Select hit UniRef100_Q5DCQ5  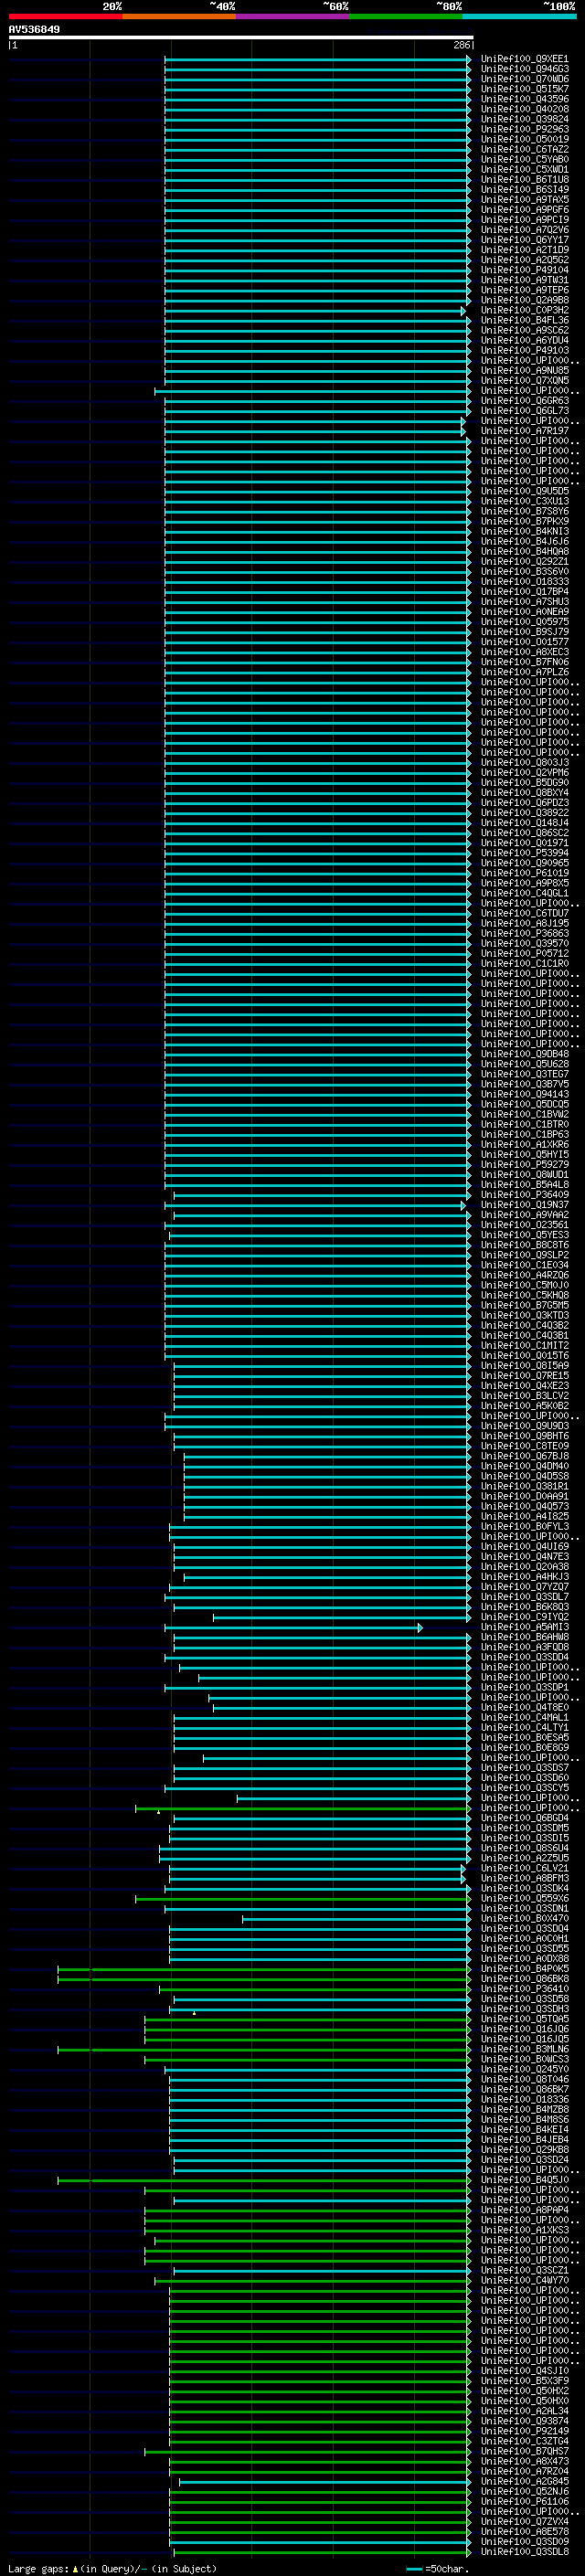524,1104
